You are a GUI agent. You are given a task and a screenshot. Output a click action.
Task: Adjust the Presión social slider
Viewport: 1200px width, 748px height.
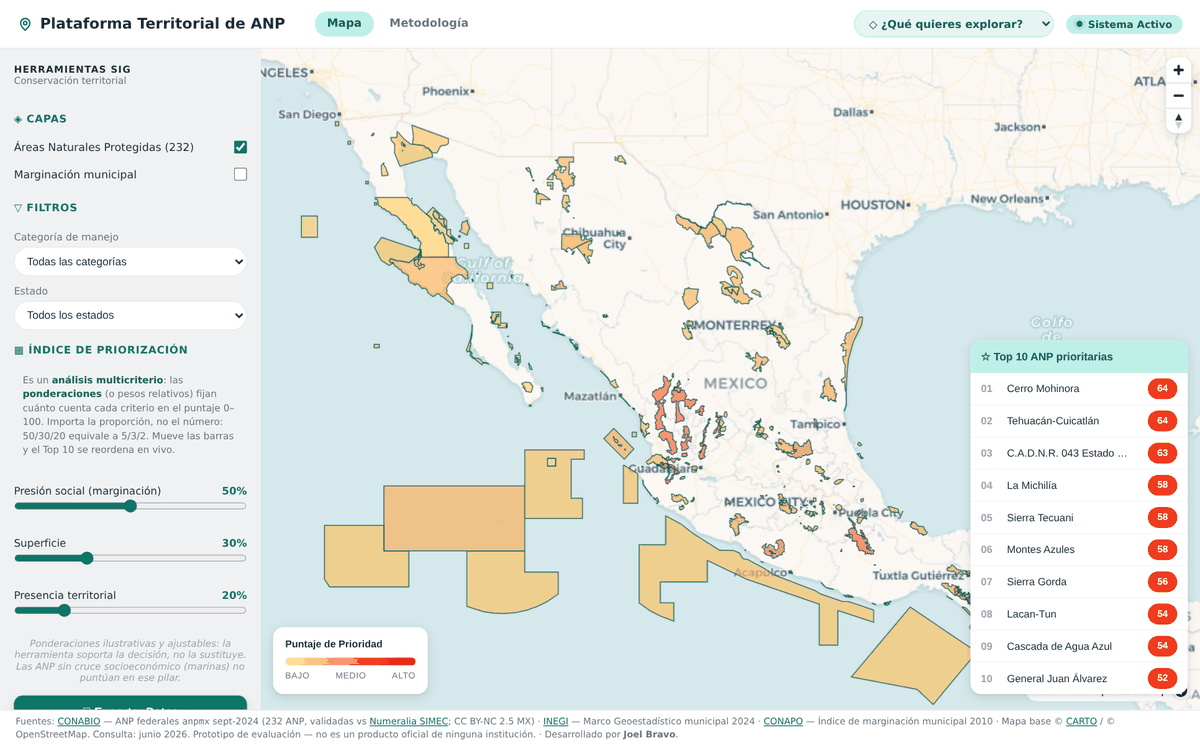click(130, 506)
